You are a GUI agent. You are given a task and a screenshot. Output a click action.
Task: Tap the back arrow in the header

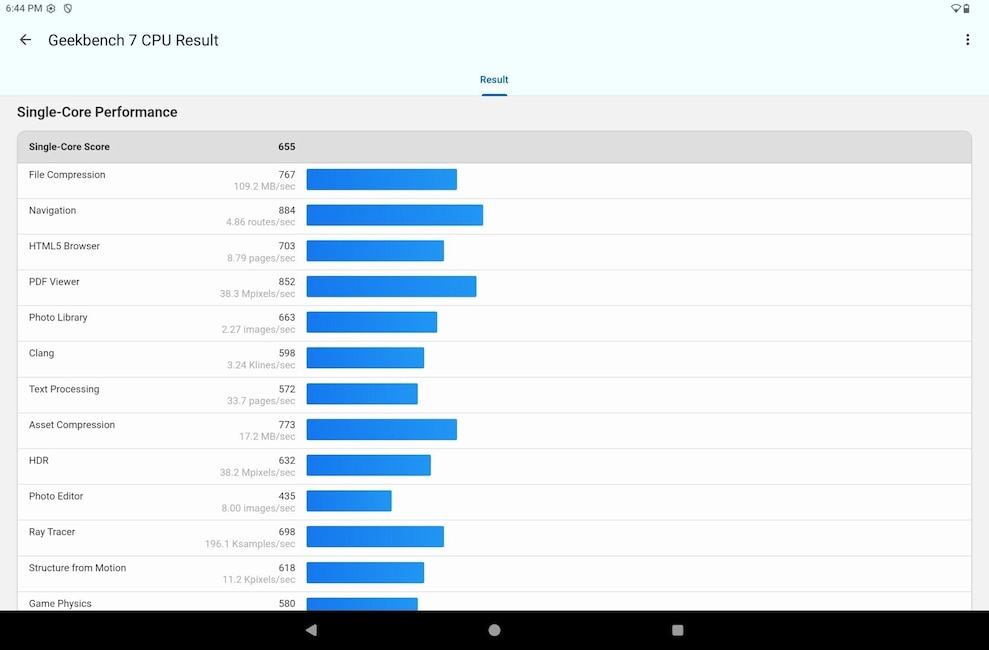coord(25,40)
